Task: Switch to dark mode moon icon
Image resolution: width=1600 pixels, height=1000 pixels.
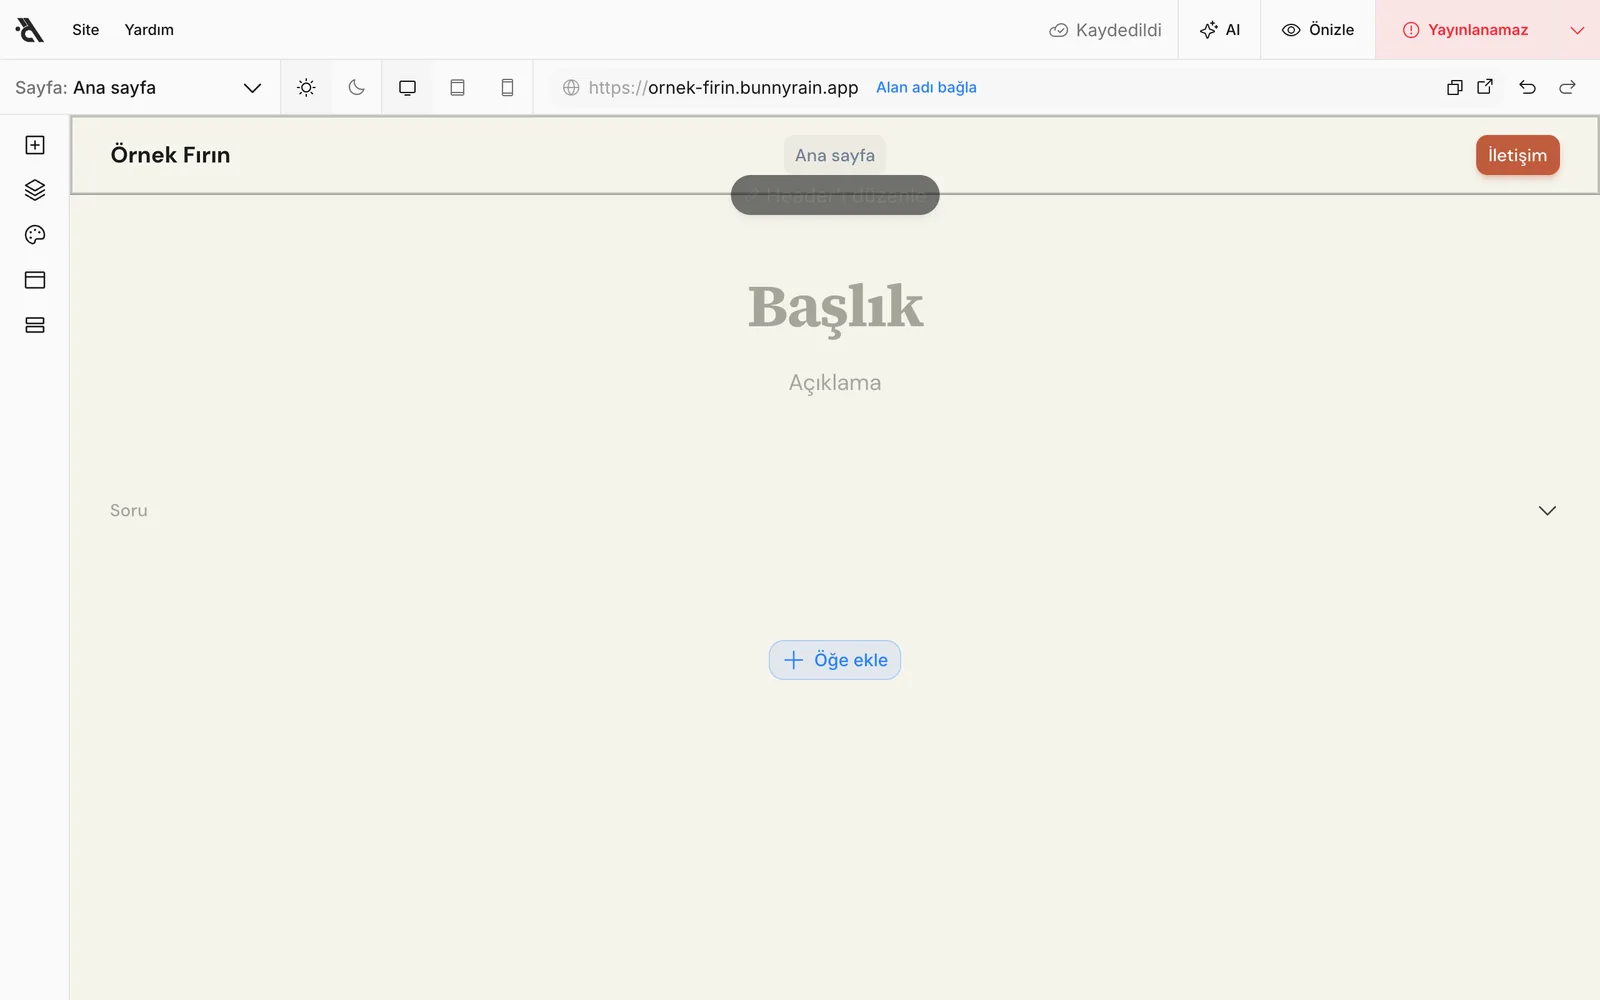Action: click(x=356, y=88)
